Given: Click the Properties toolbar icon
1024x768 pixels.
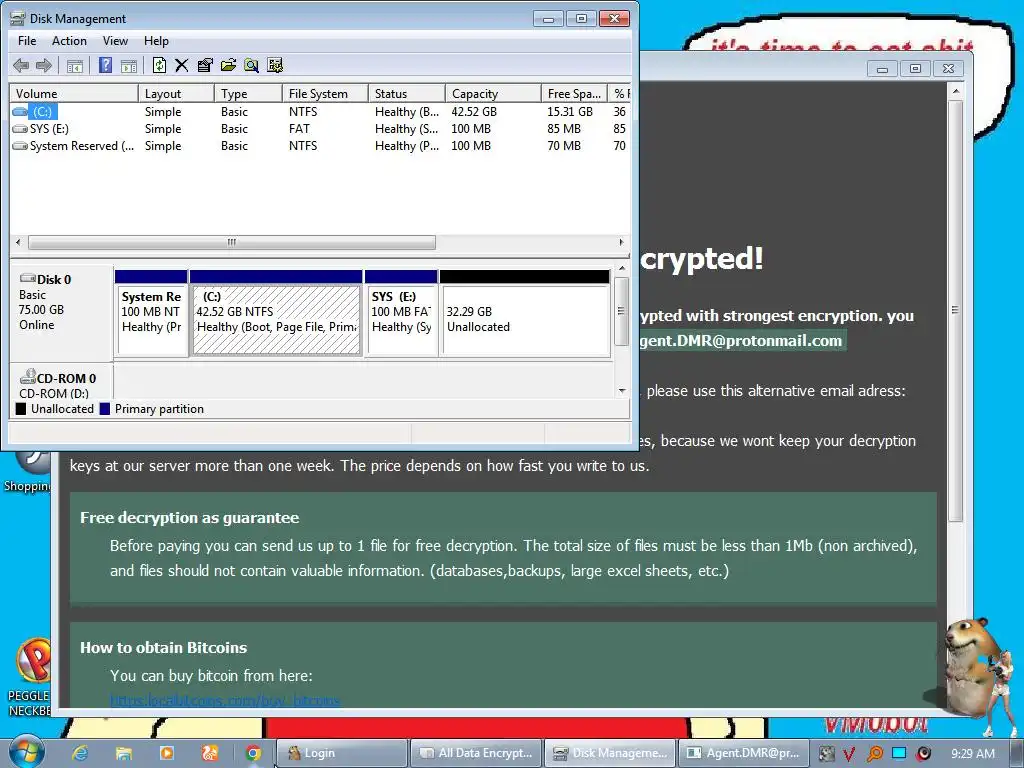Looking at the screenshot, I should point(205,65).
